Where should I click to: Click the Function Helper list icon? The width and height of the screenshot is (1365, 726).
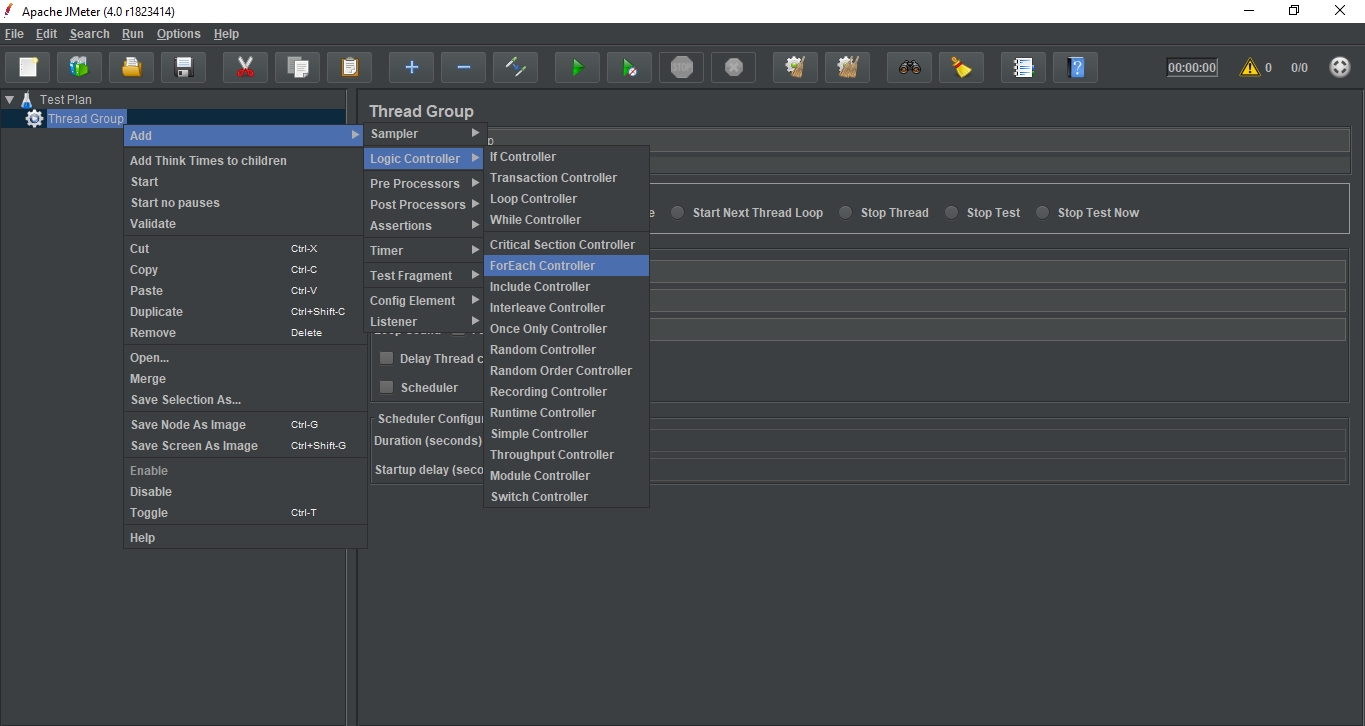pyautogui.click(x=1023, y=68)
